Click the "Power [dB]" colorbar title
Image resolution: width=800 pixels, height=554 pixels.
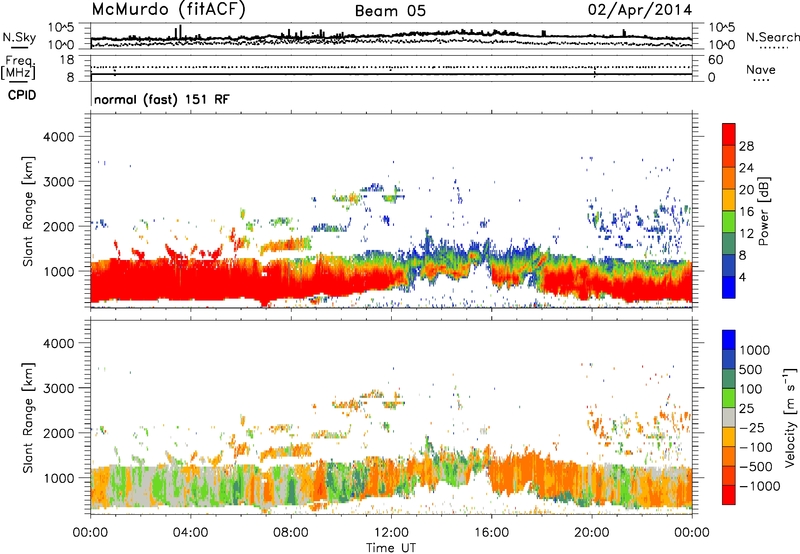(x=764, y=211)
